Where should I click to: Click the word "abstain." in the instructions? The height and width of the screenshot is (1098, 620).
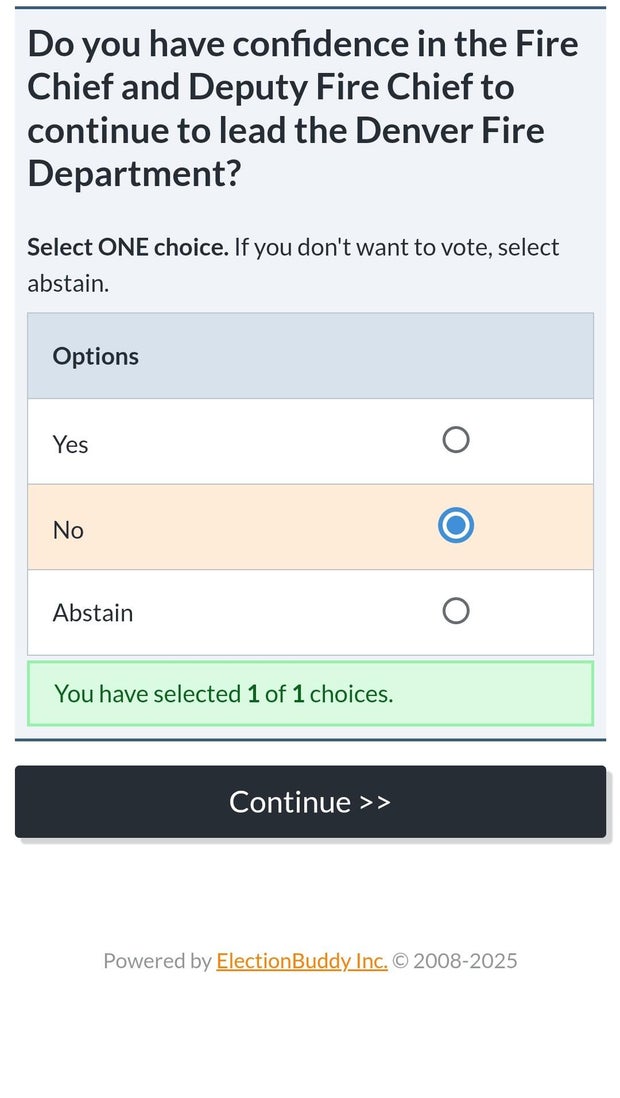68,283
